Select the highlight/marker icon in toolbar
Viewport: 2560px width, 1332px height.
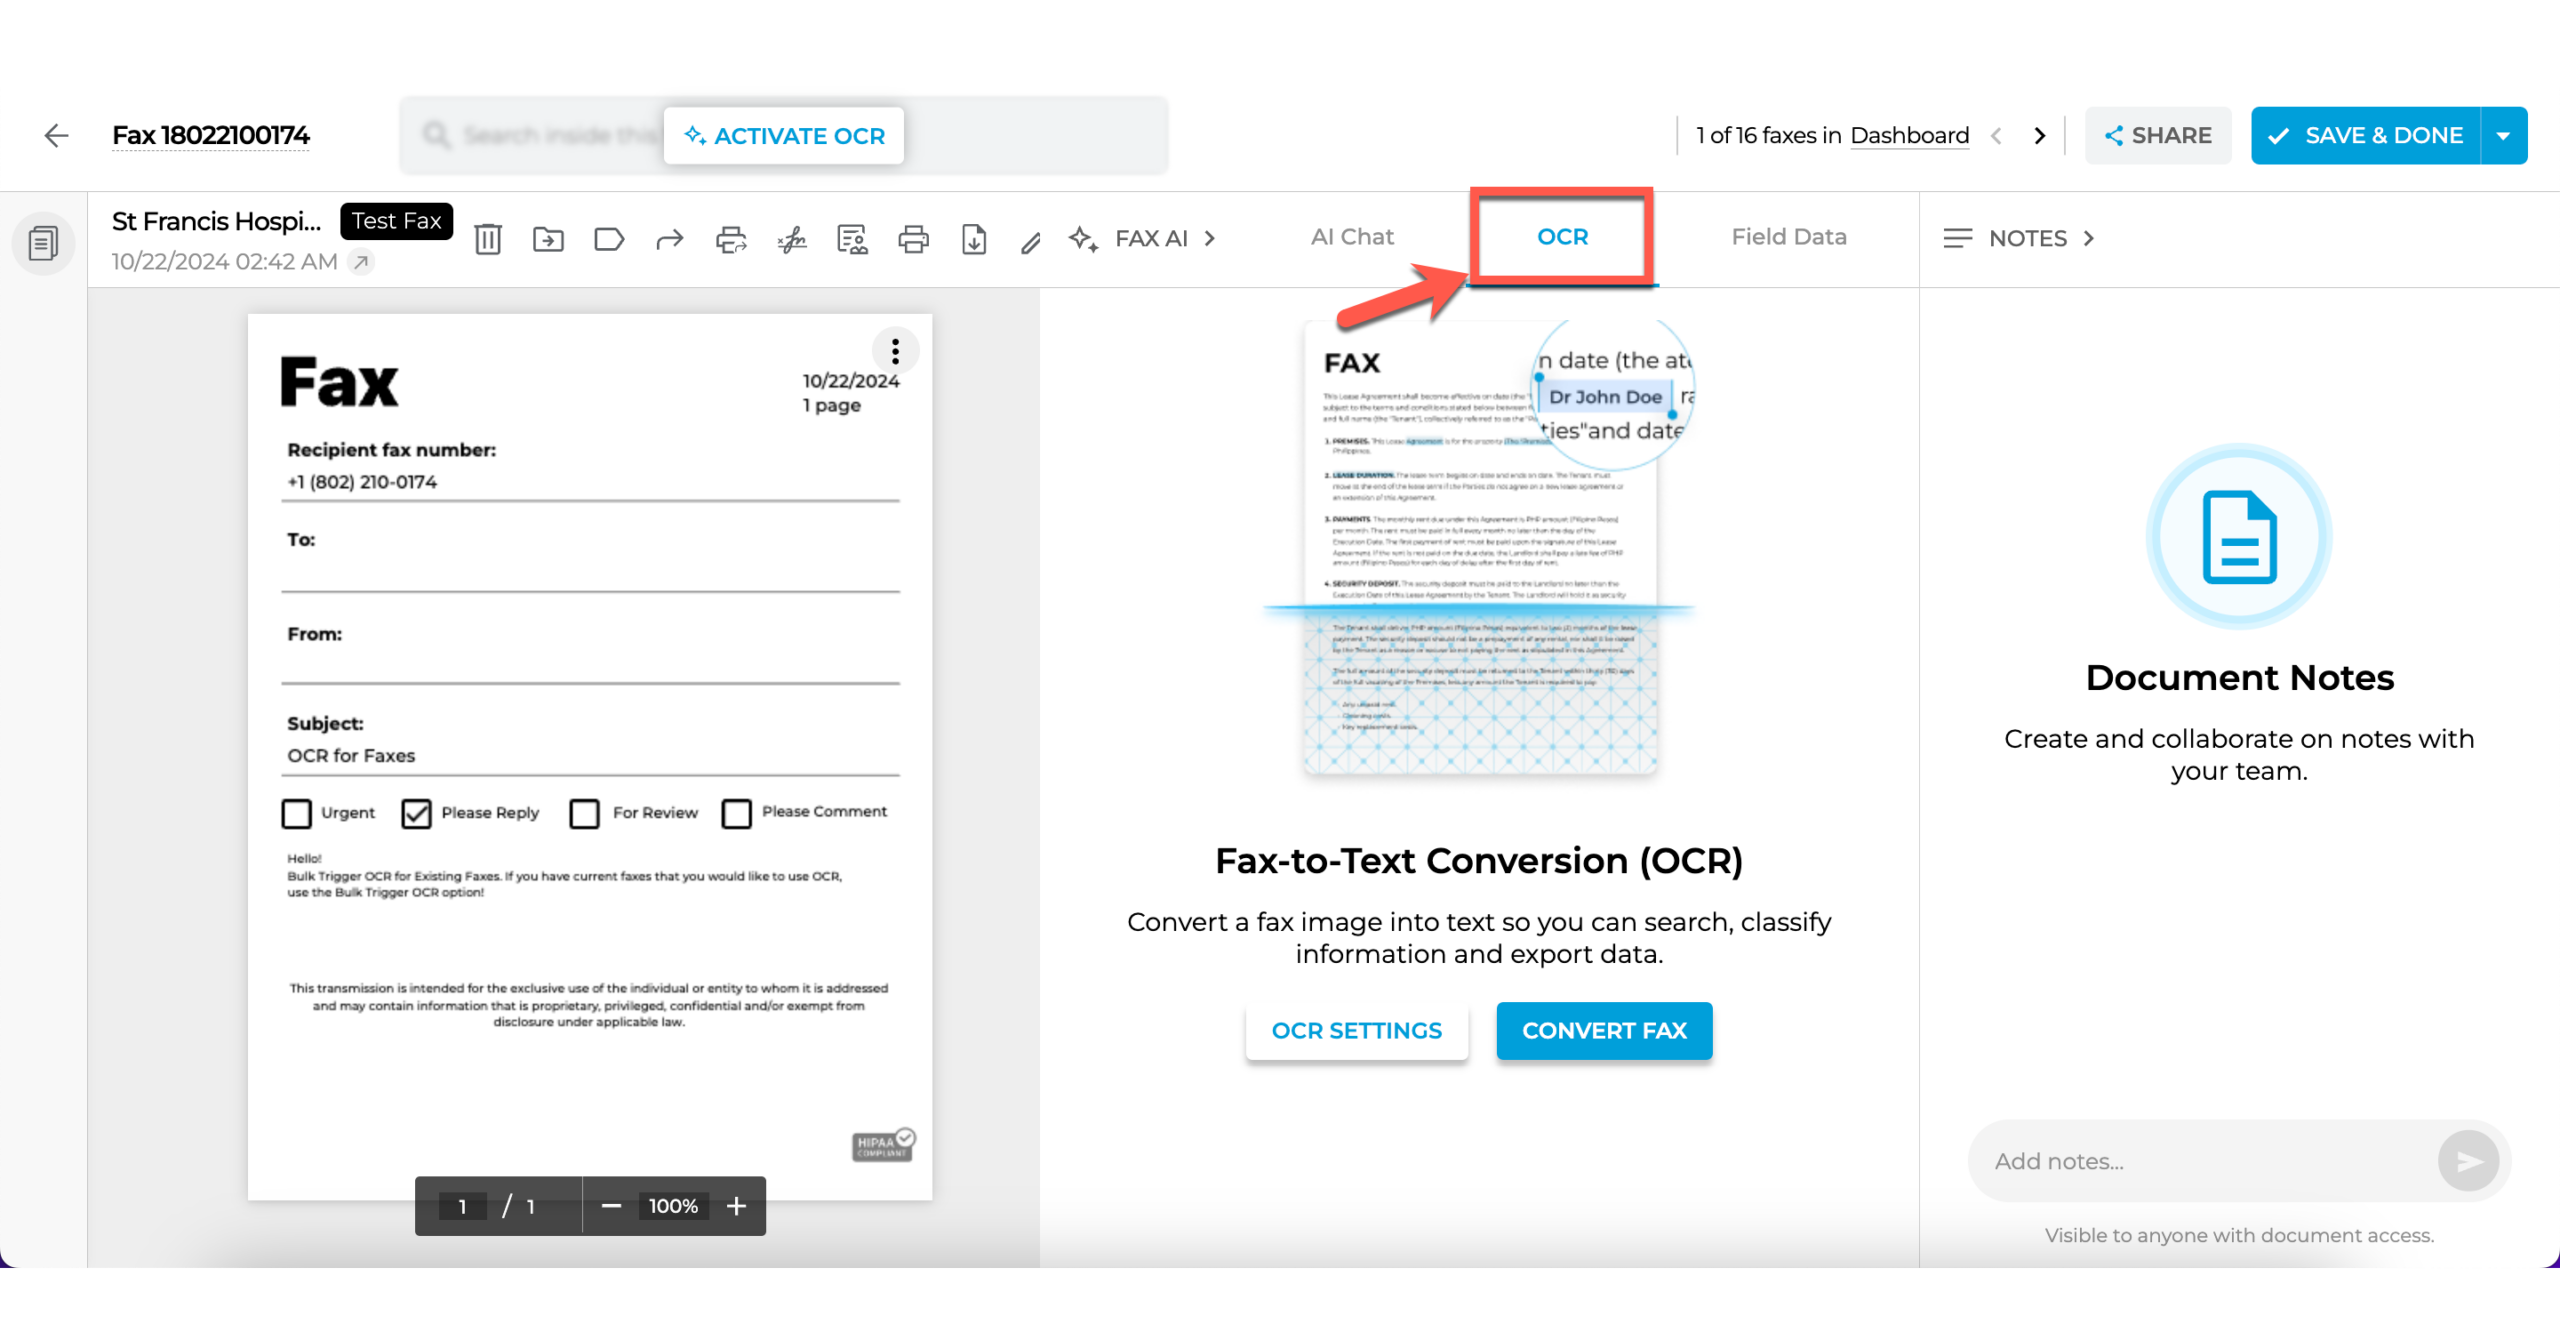[x=1028, y=239]
